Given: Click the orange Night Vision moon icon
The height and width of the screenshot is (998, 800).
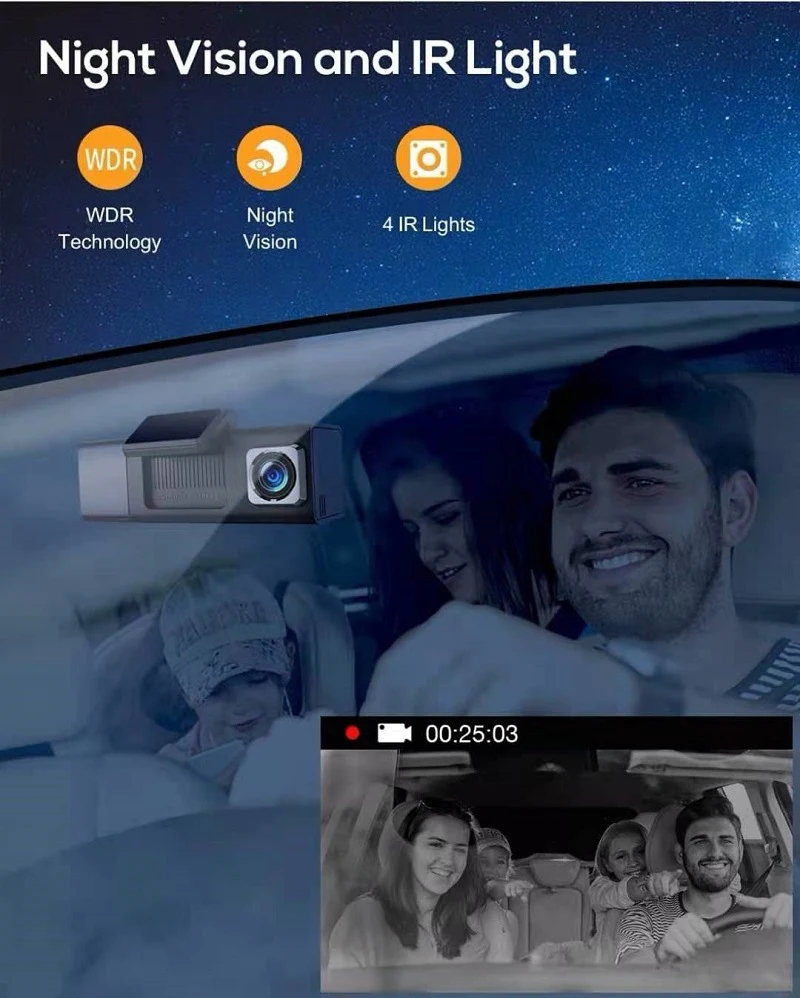Looking at the screenshot, I should [x=269, y=158].
